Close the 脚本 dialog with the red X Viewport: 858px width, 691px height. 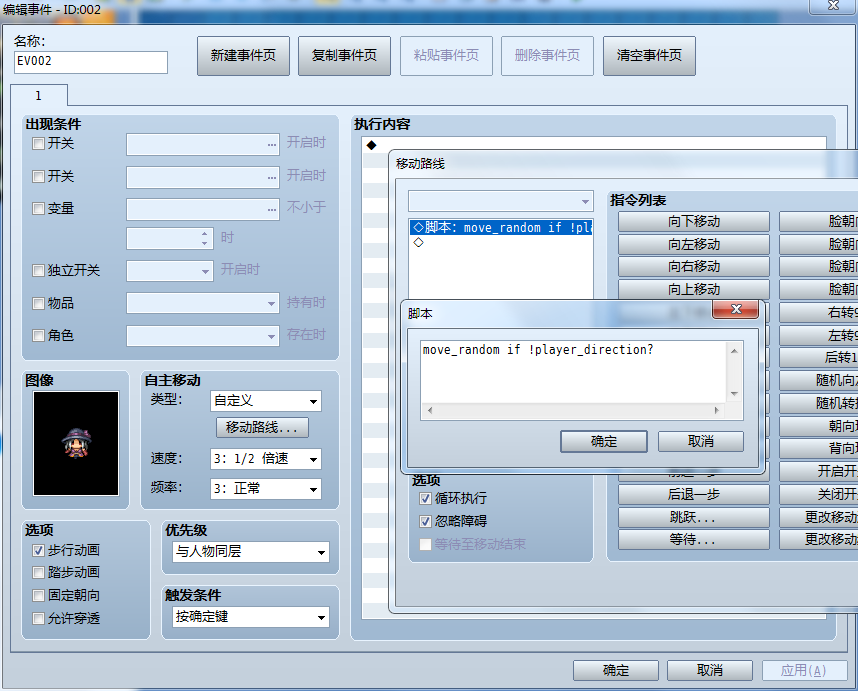[735, 309]
